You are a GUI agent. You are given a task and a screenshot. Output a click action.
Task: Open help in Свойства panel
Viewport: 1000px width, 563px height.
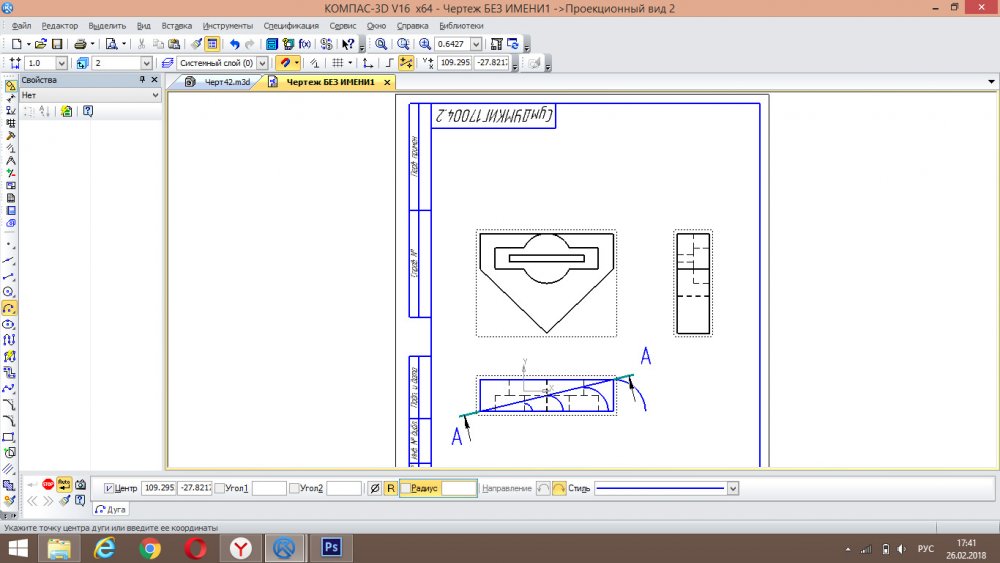point(88,111)
